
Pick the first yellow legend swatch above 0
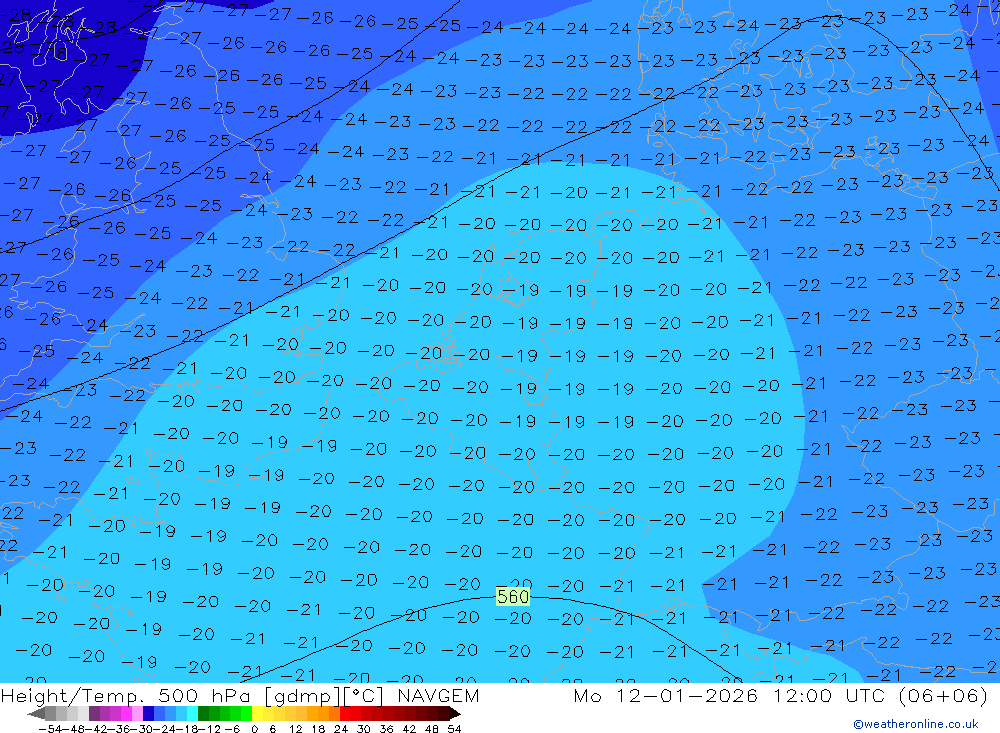pos(258,713)
